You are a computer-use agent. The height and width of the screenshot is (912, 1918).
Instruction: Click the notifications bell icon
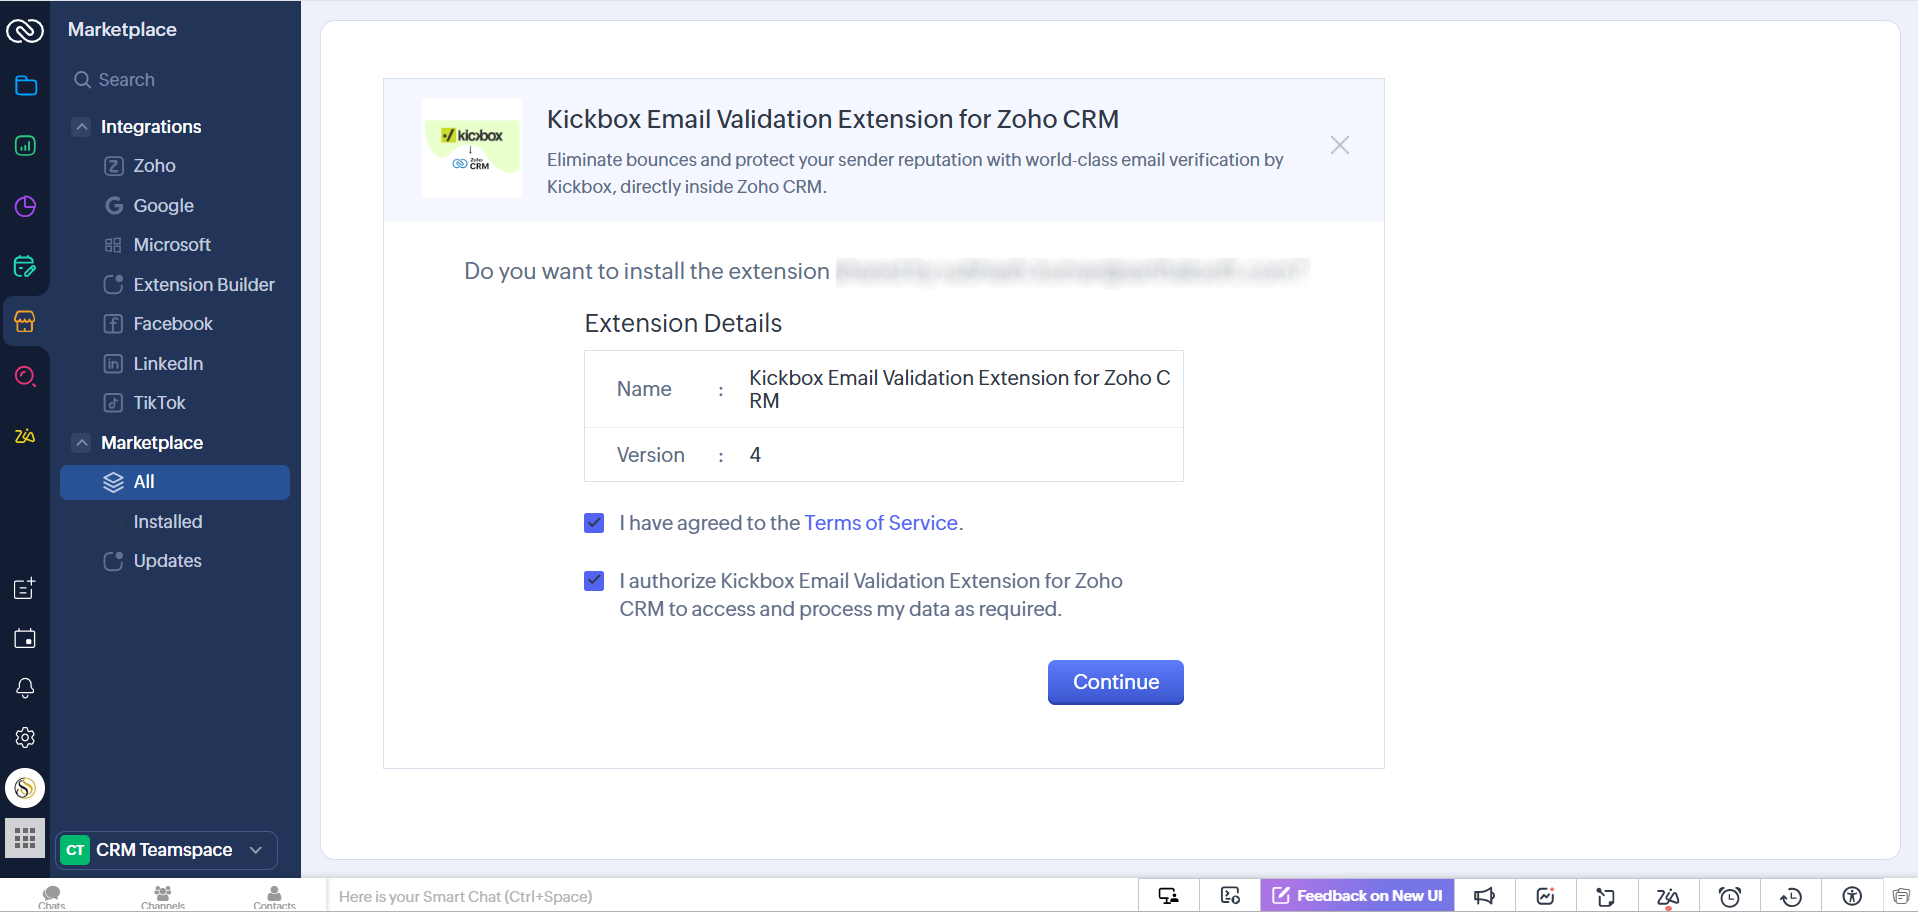point(25,688)
